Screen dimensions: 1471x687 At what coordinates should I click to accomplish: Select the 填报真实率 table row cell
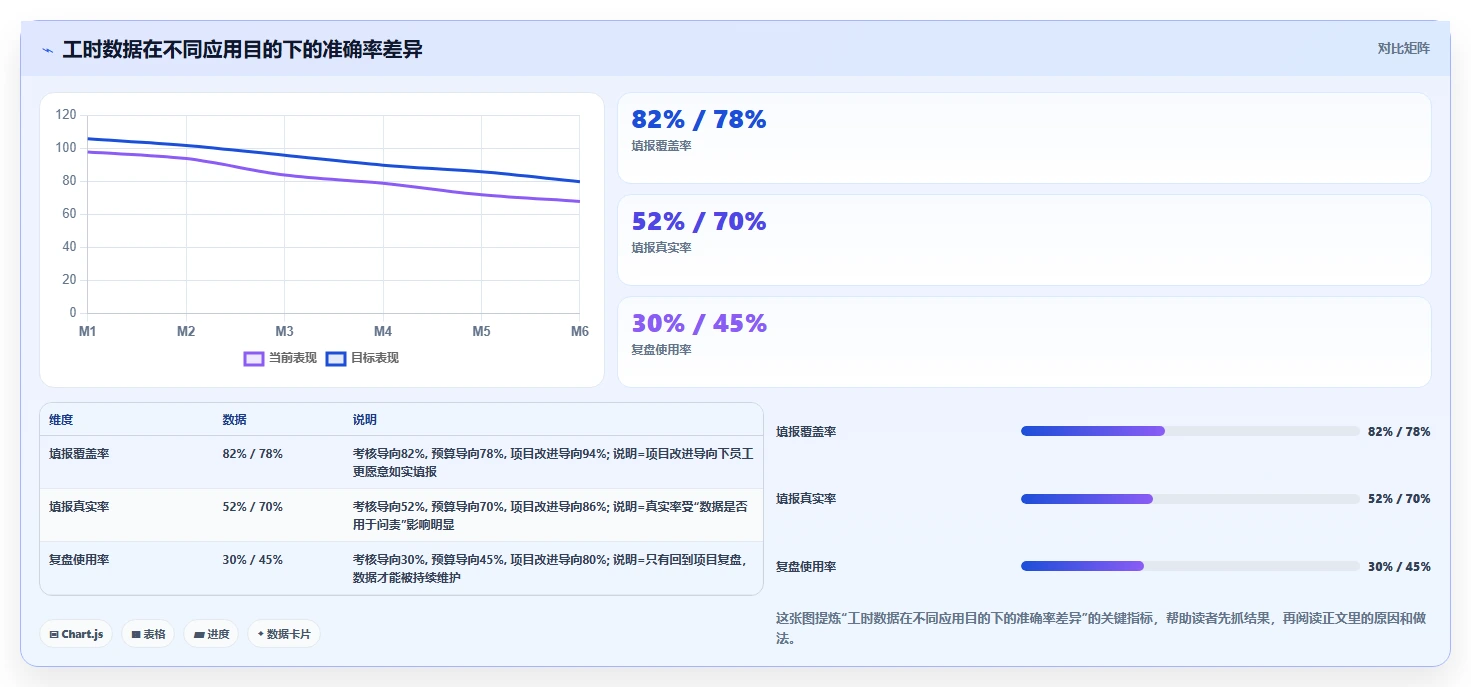[x=79, y=507]
